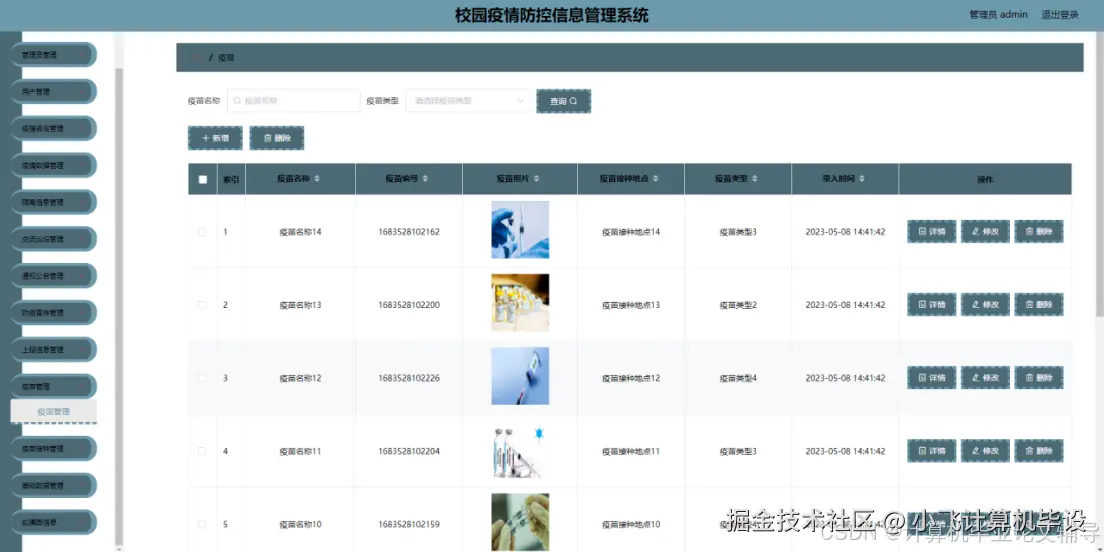The height and width of the screenshot is (552, 1104).
Task: Click 删除 for row 疫苗名称13
Action: pyautogui.click(x=1039, y=305)
